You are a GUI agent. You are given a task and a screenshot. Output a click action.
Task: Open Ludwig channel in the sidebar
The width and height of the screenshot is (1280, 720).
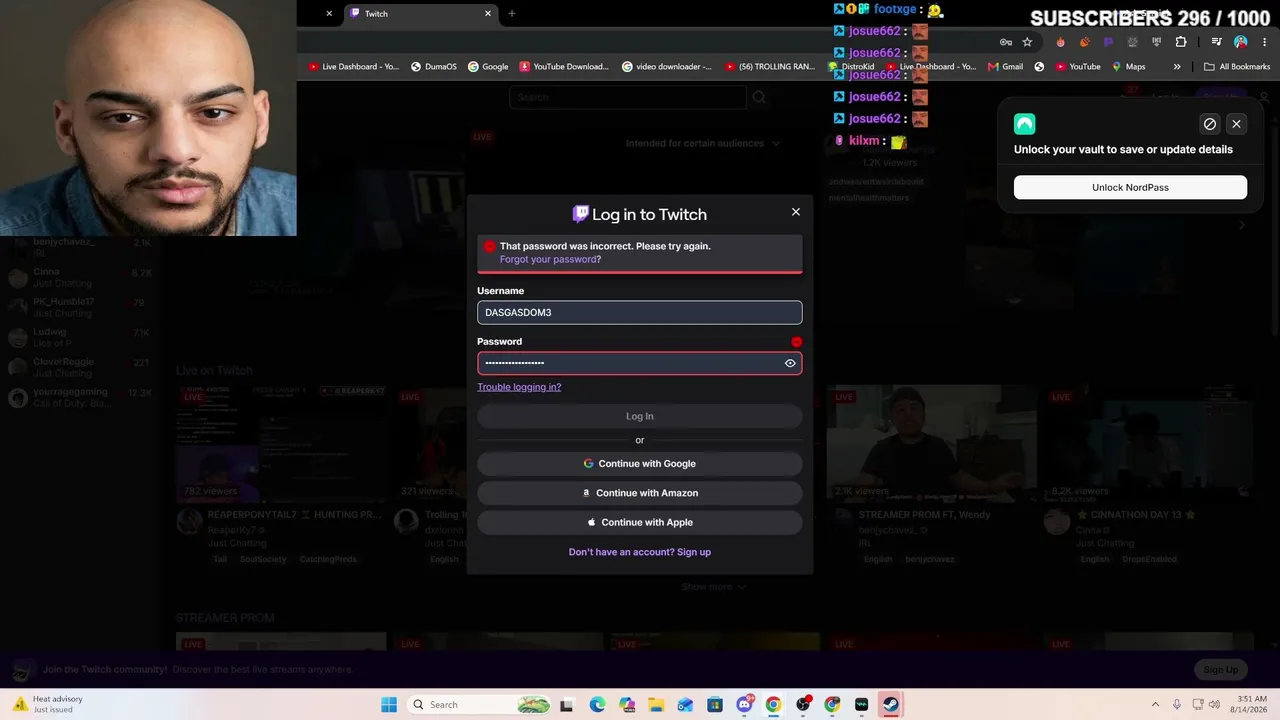coord(80,337)
